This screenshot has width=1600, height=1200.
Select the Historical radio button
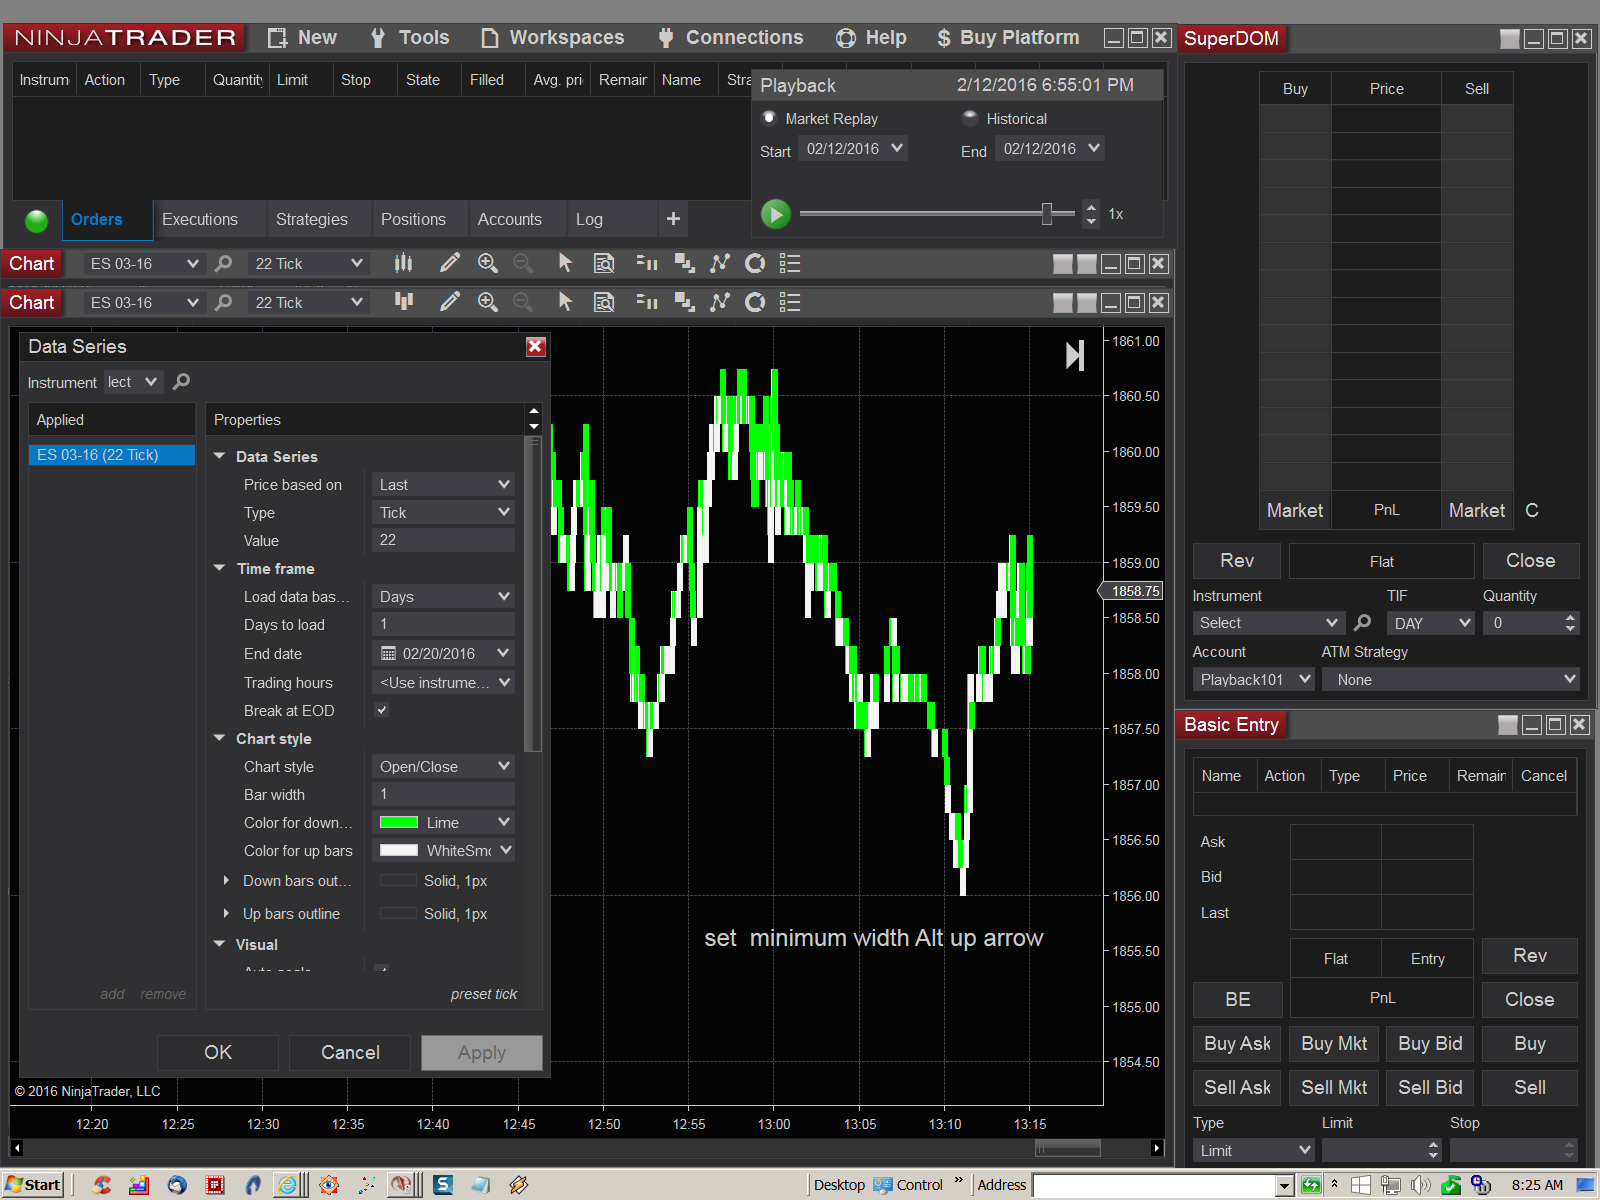pos(970,118)
